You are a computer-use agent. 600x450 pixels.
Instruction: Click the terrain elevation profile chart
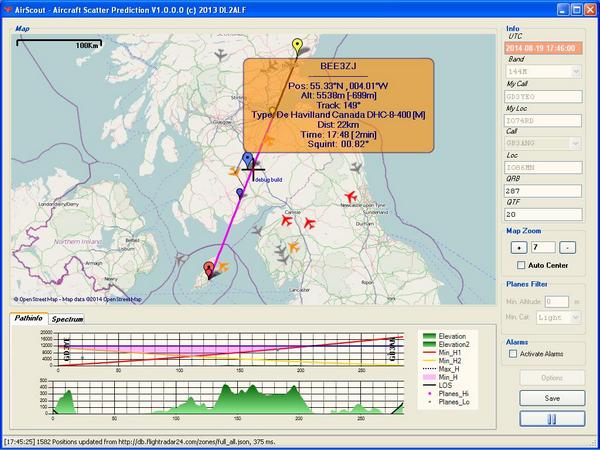tap(228, 397)
